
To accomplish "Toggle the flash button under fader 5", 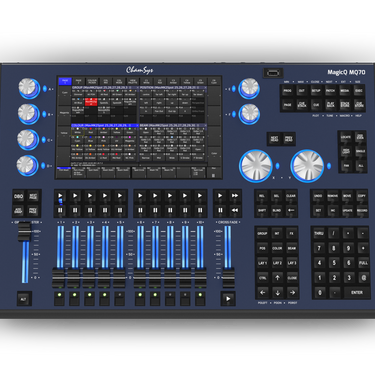I will [120, 298].
